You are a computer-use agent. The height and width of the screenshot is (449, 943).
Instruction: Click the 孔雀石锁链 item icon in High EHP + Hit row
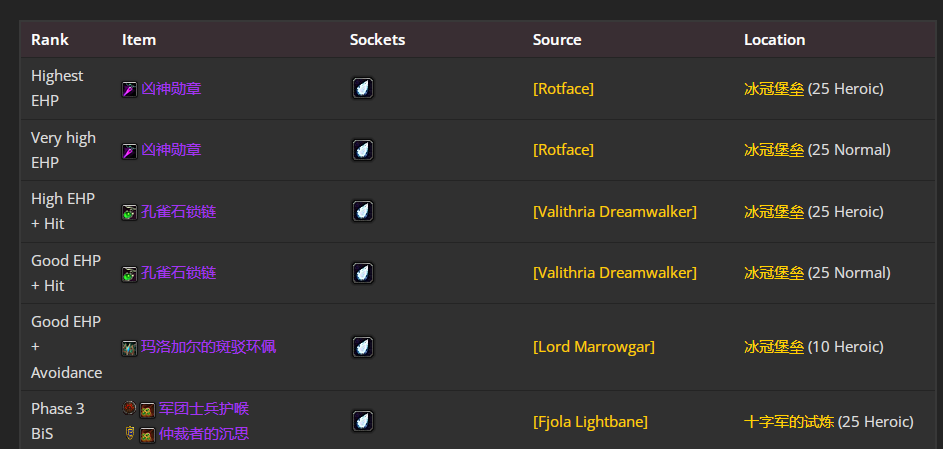point(129,212)
